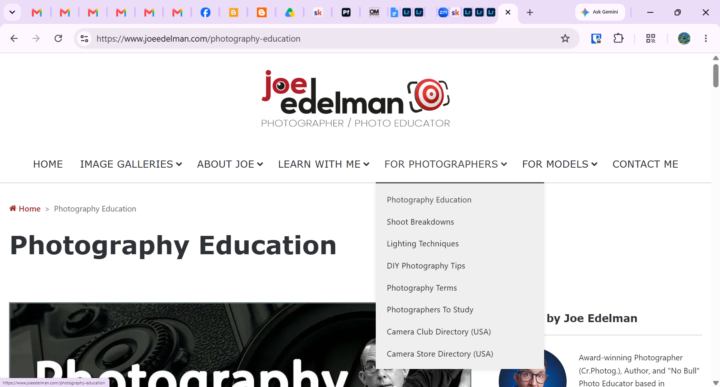Open site information icon in address bar
This screenshot has height=387, width=720.
pos(84,39)
